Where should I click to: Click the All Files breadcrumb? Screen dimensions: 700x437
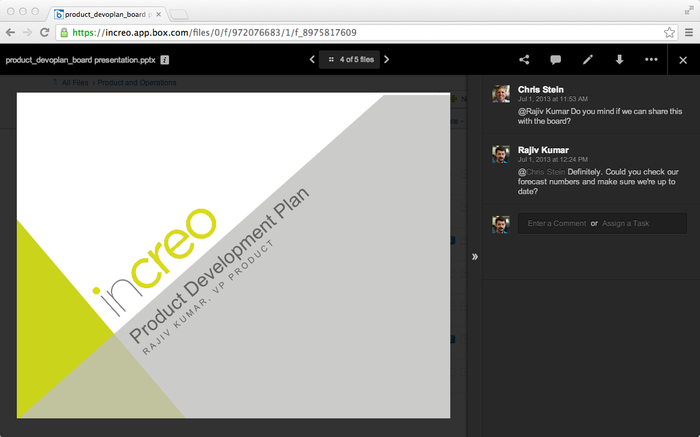tap(75, 83)
